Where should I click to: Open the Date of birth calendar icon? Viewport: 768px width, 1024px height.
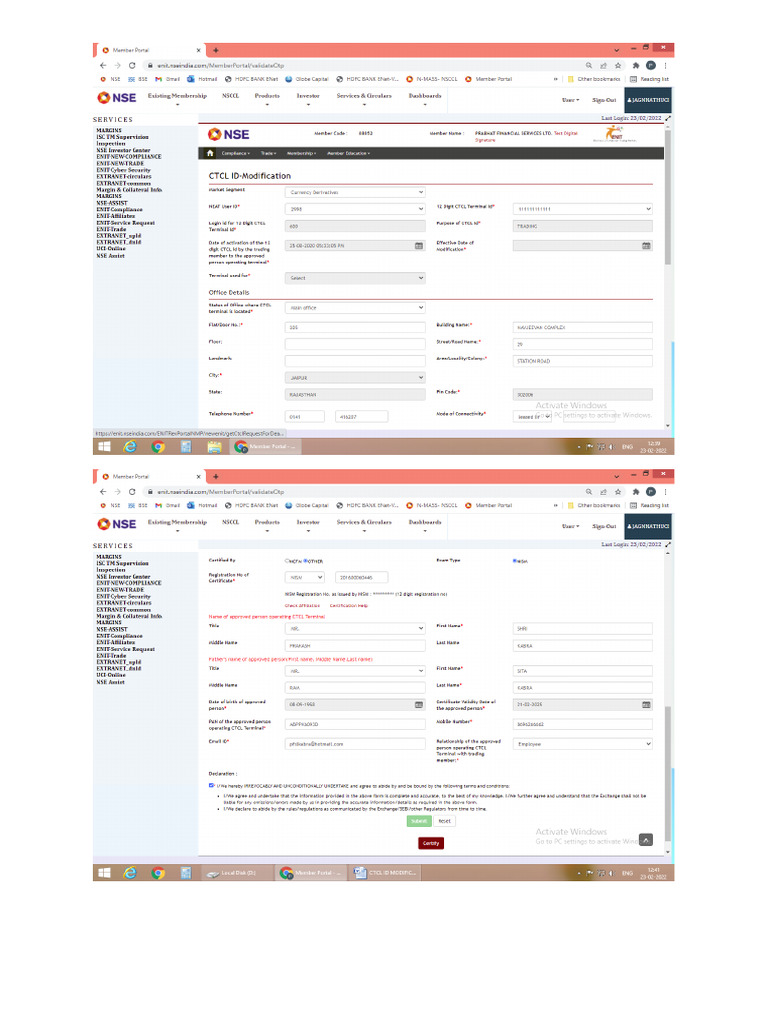[x=419, y=705]
